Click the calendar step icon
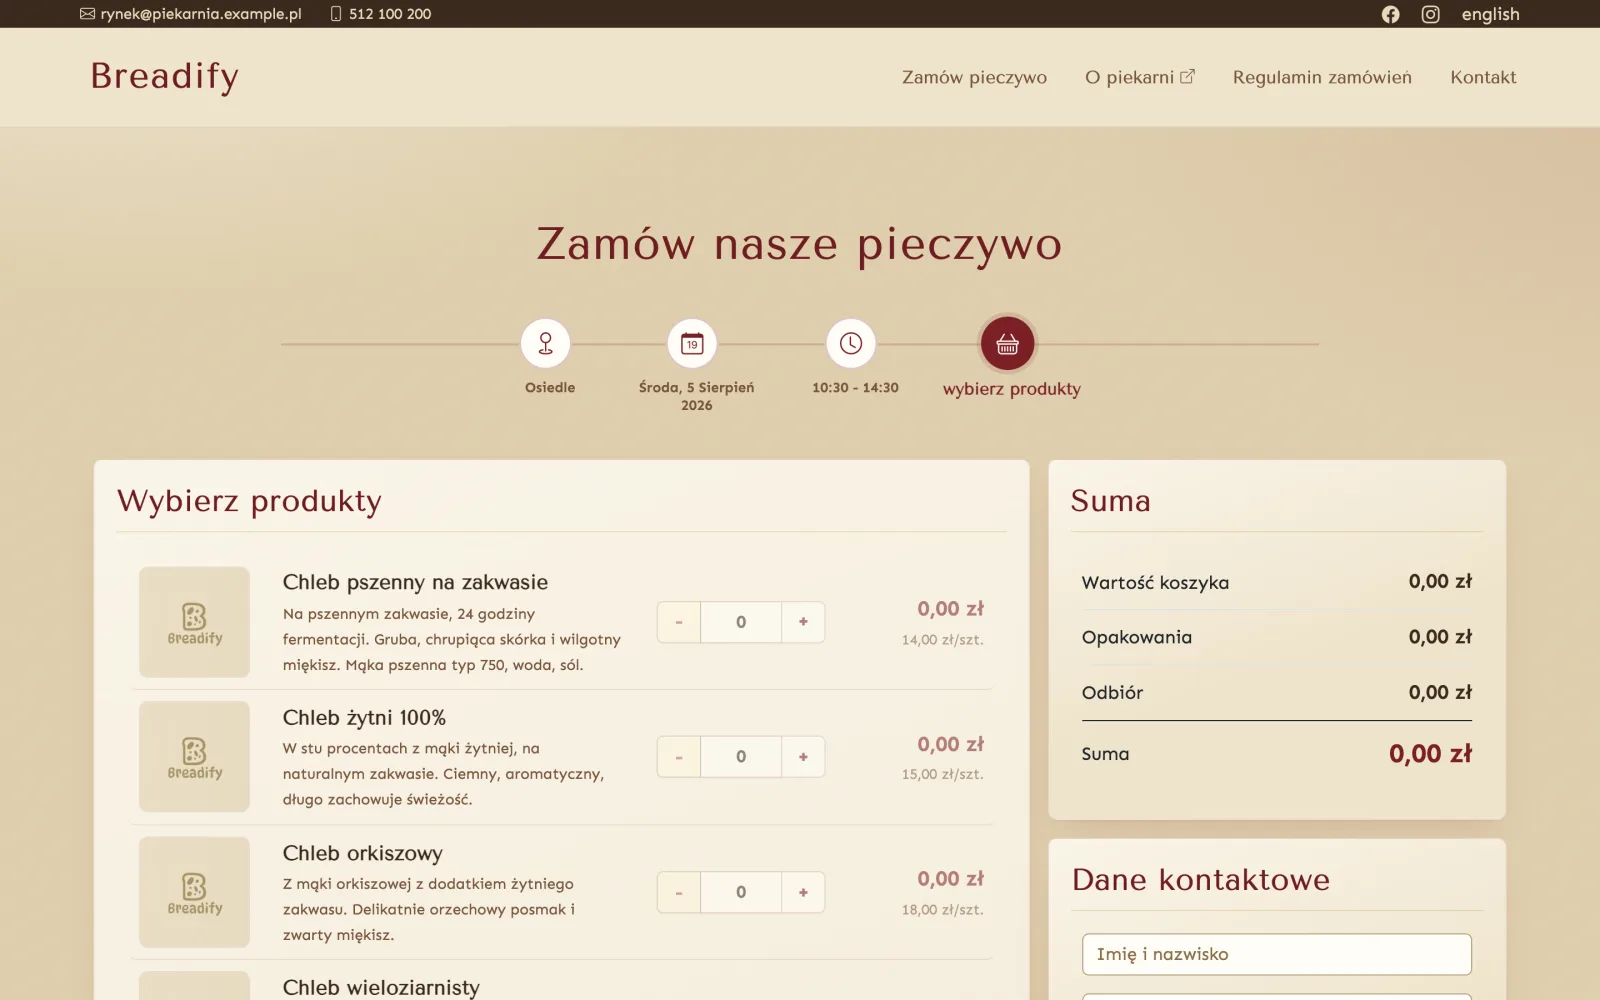The width and height of the screenshot is (1600, 1000). pos(692,343)
